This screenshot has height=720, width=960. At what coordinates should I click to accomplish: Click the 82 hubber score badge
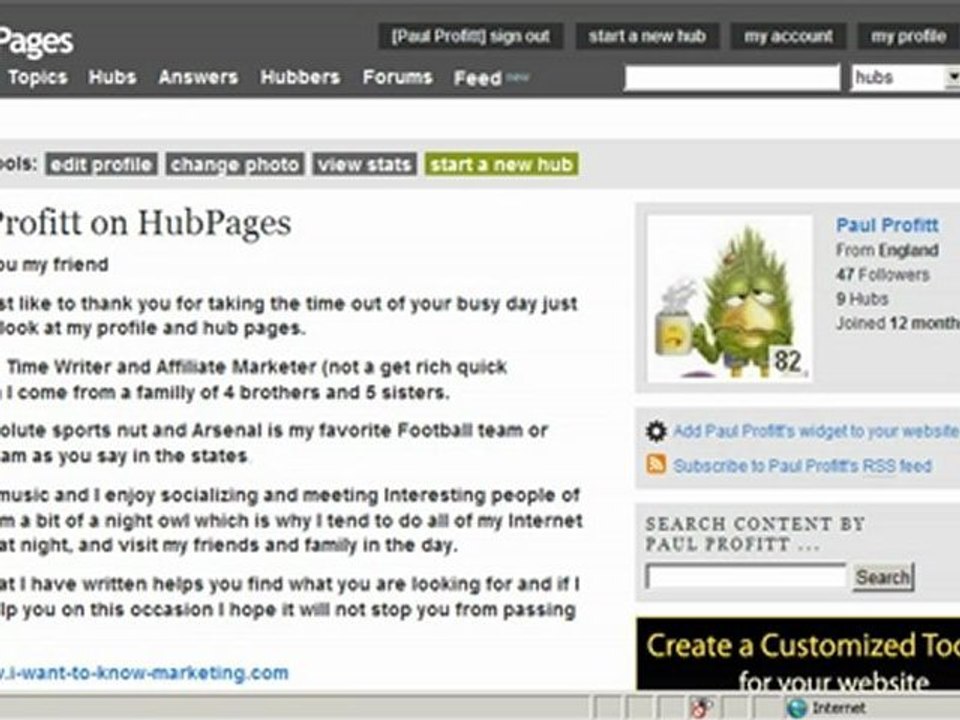point(788,361)
